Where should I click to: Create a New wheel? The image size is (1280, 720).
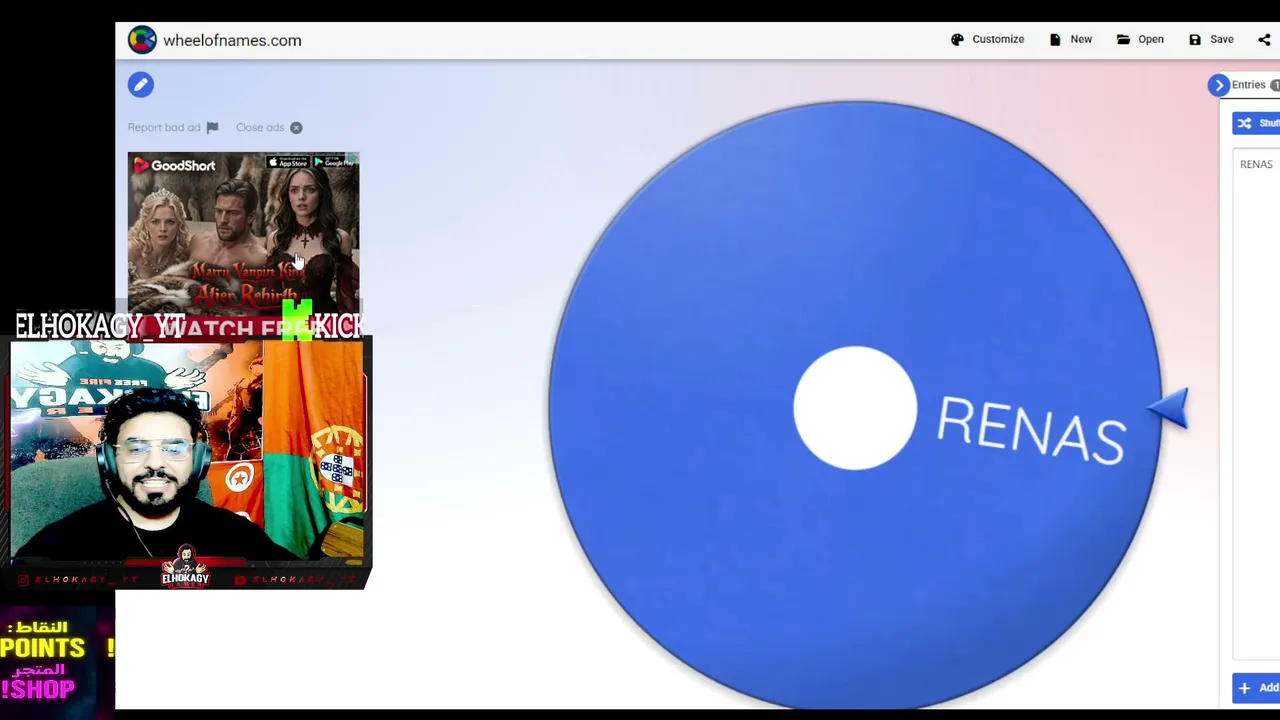pos(1070,40)
